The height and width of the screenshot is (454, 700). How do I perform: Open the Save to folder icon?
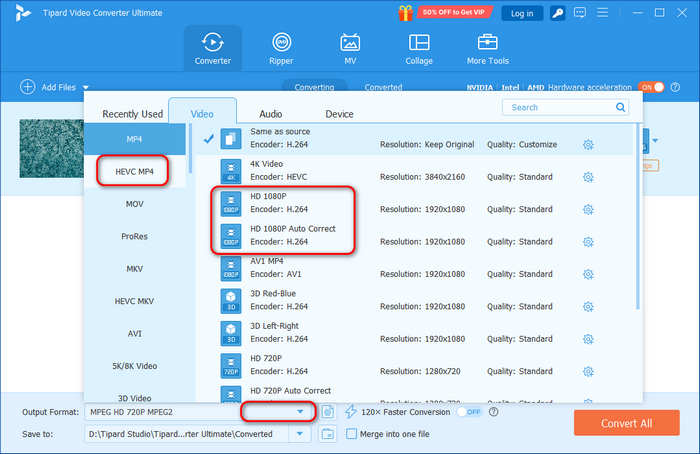[328, 433]
